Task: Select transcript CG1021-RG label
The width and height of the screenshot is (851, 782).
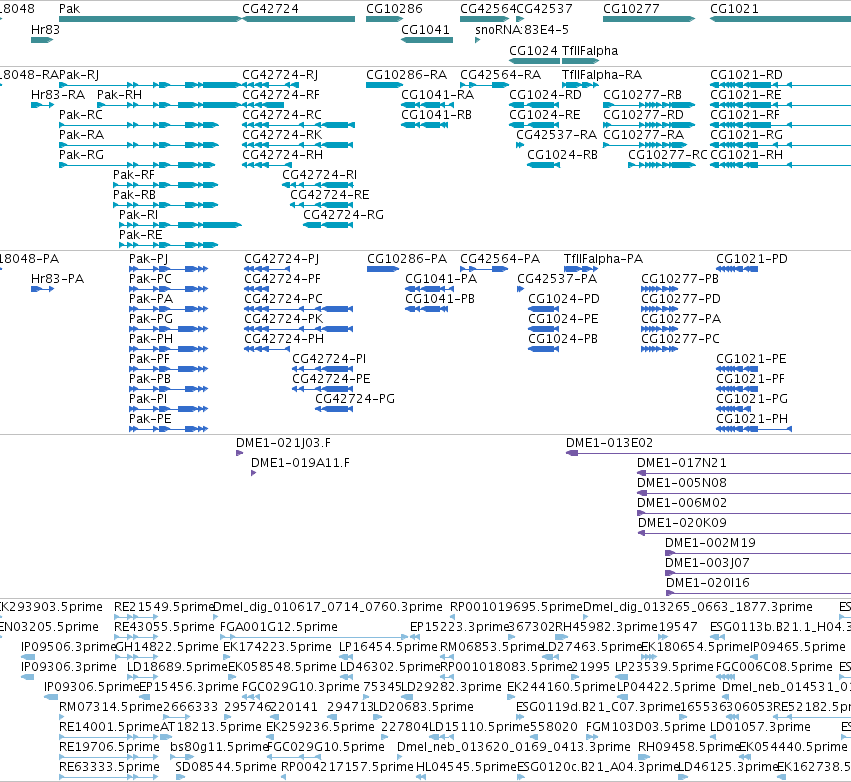Action: pyautogui.click(x=746, y=135)
